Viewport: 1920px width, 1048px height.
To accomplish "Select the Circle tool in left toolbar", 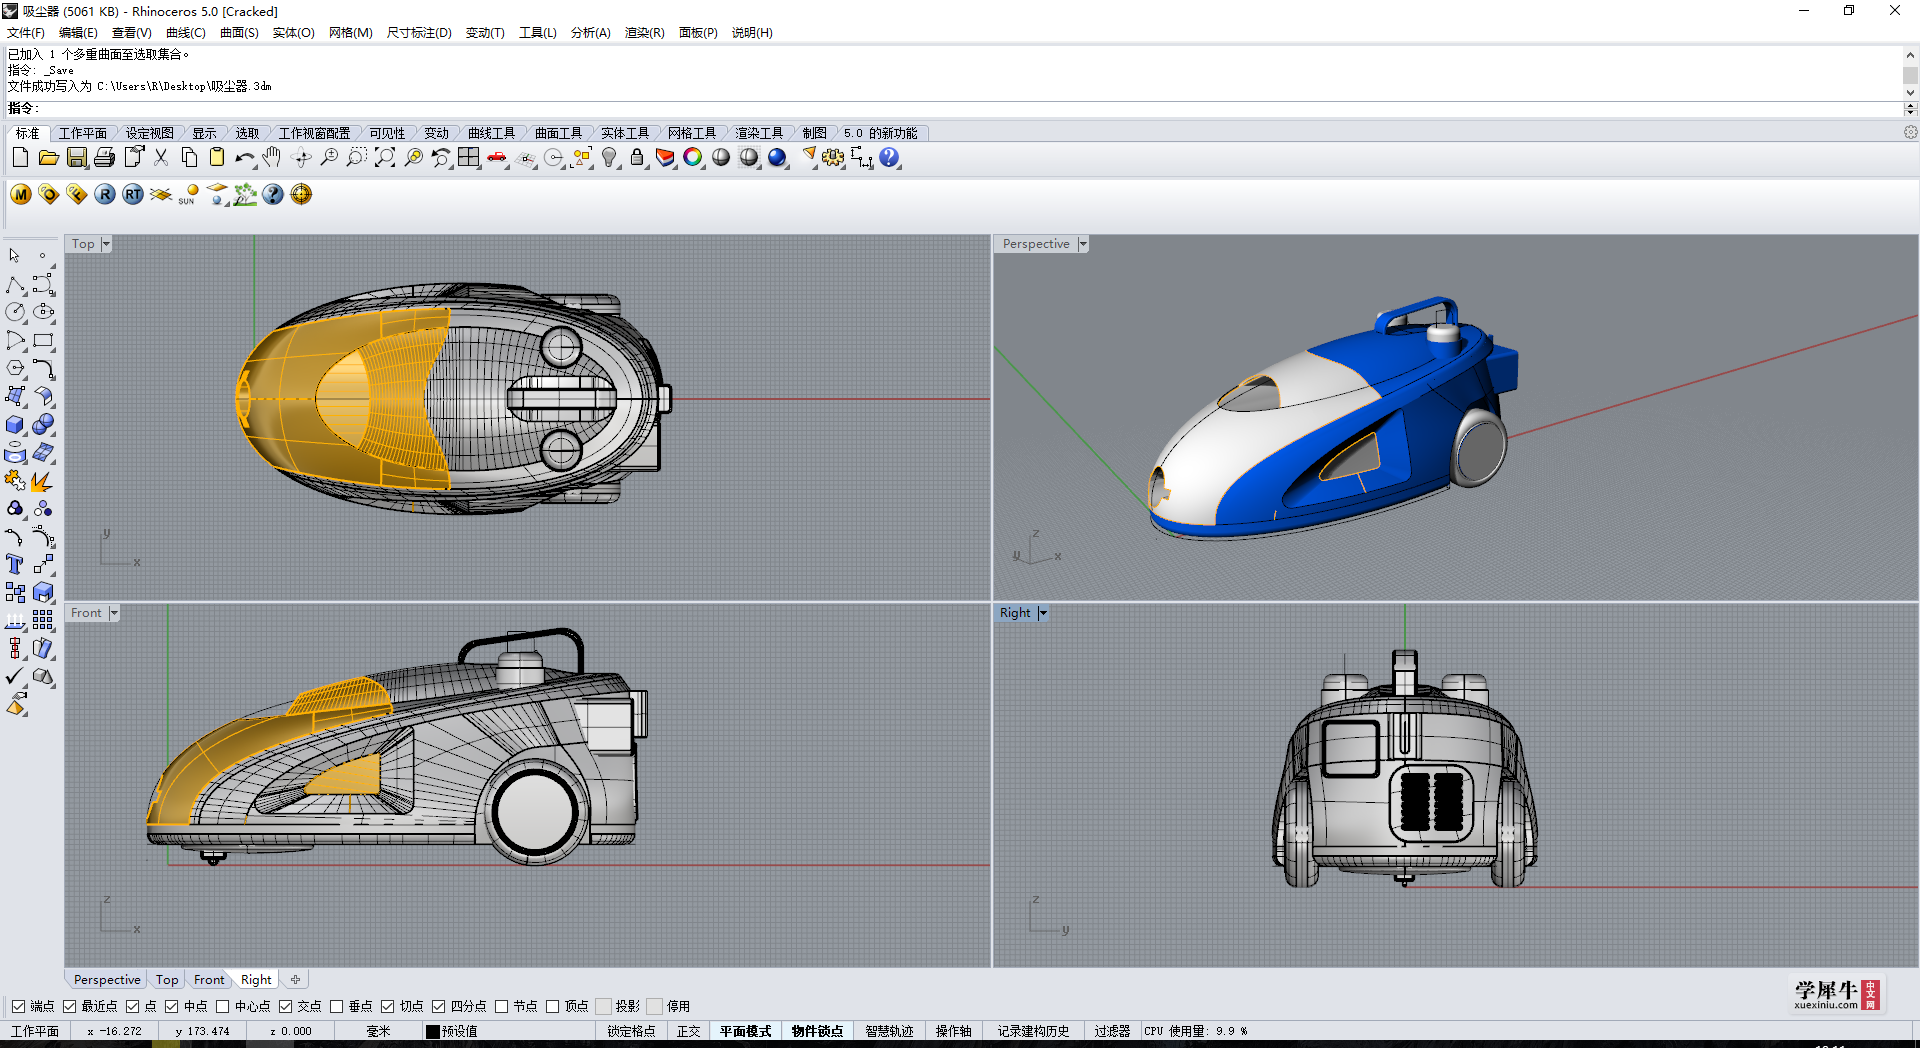I will point(15,312).
